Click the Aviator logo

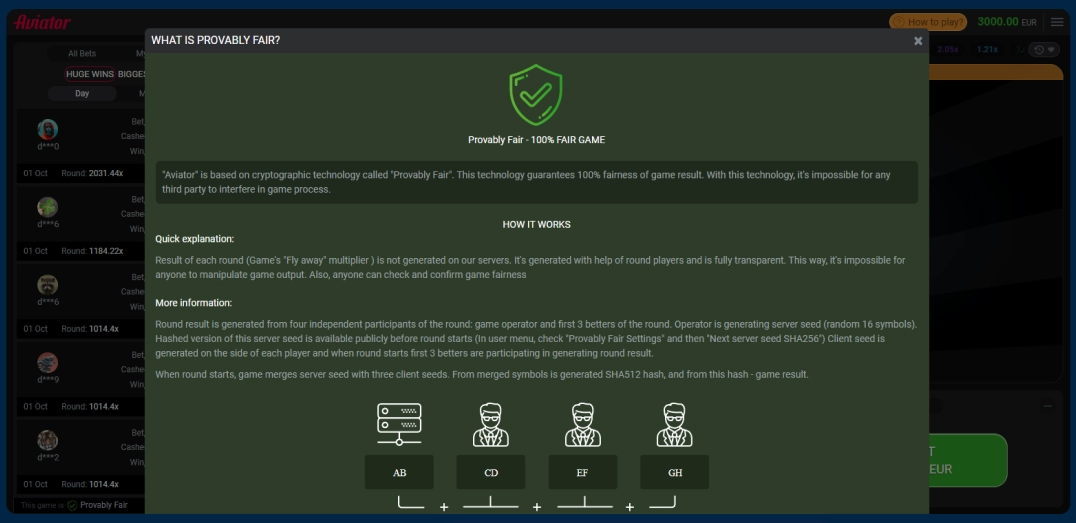pyautogui.click(x=43, y=22)
